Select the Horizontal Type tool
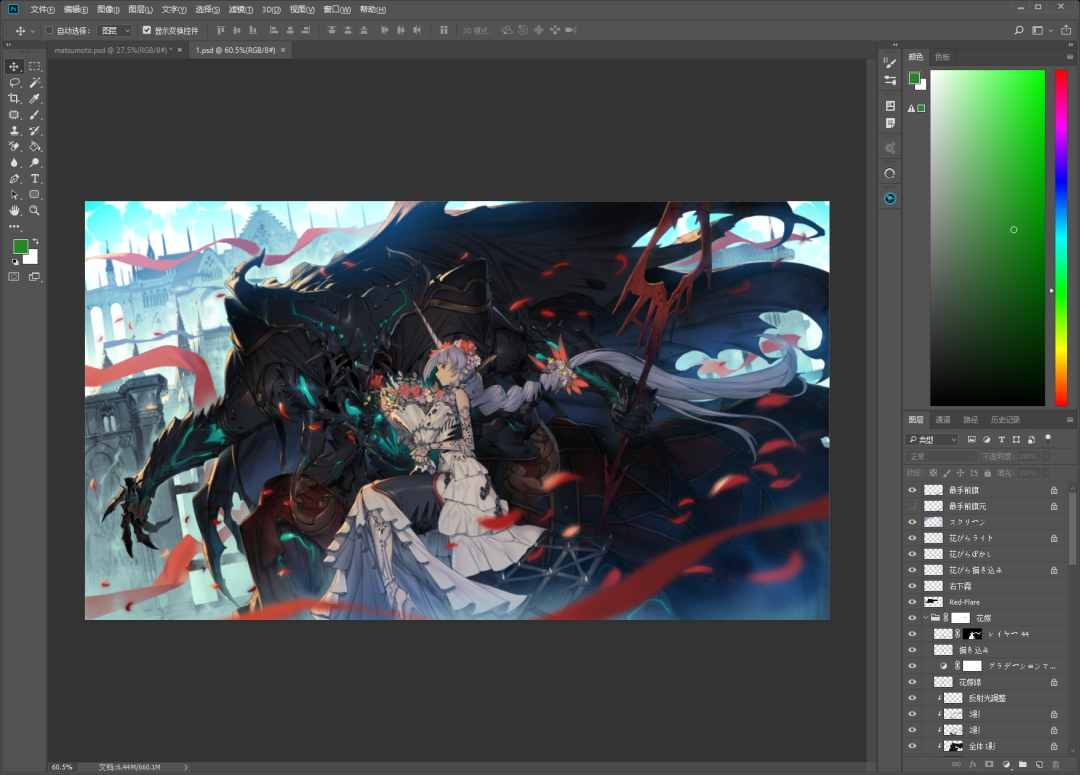1080x775 pixels. pos(34,178)
